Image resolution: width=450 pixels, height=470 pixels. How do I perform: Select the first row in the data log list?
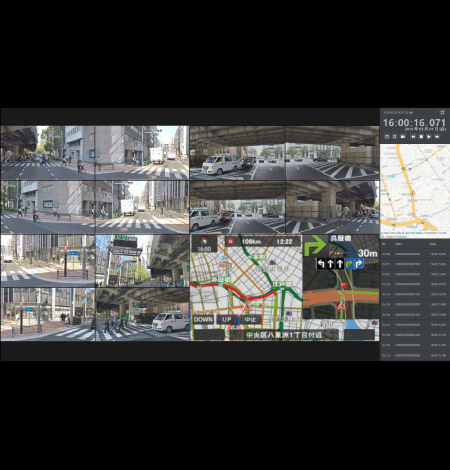click(414, 254)
